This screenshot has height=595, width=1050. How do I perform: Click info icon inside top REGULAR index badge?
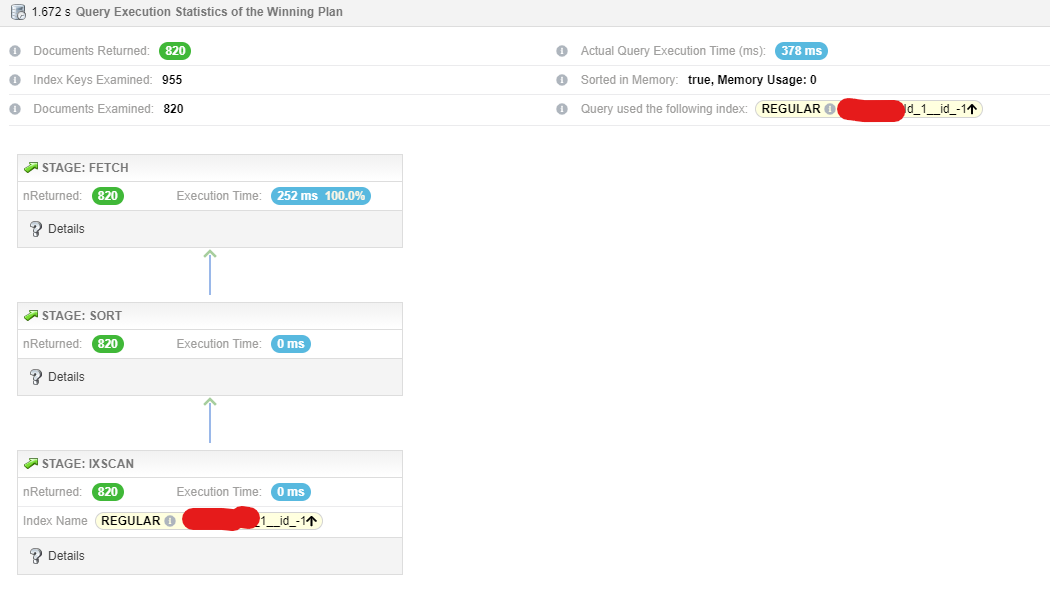[830, 108]
